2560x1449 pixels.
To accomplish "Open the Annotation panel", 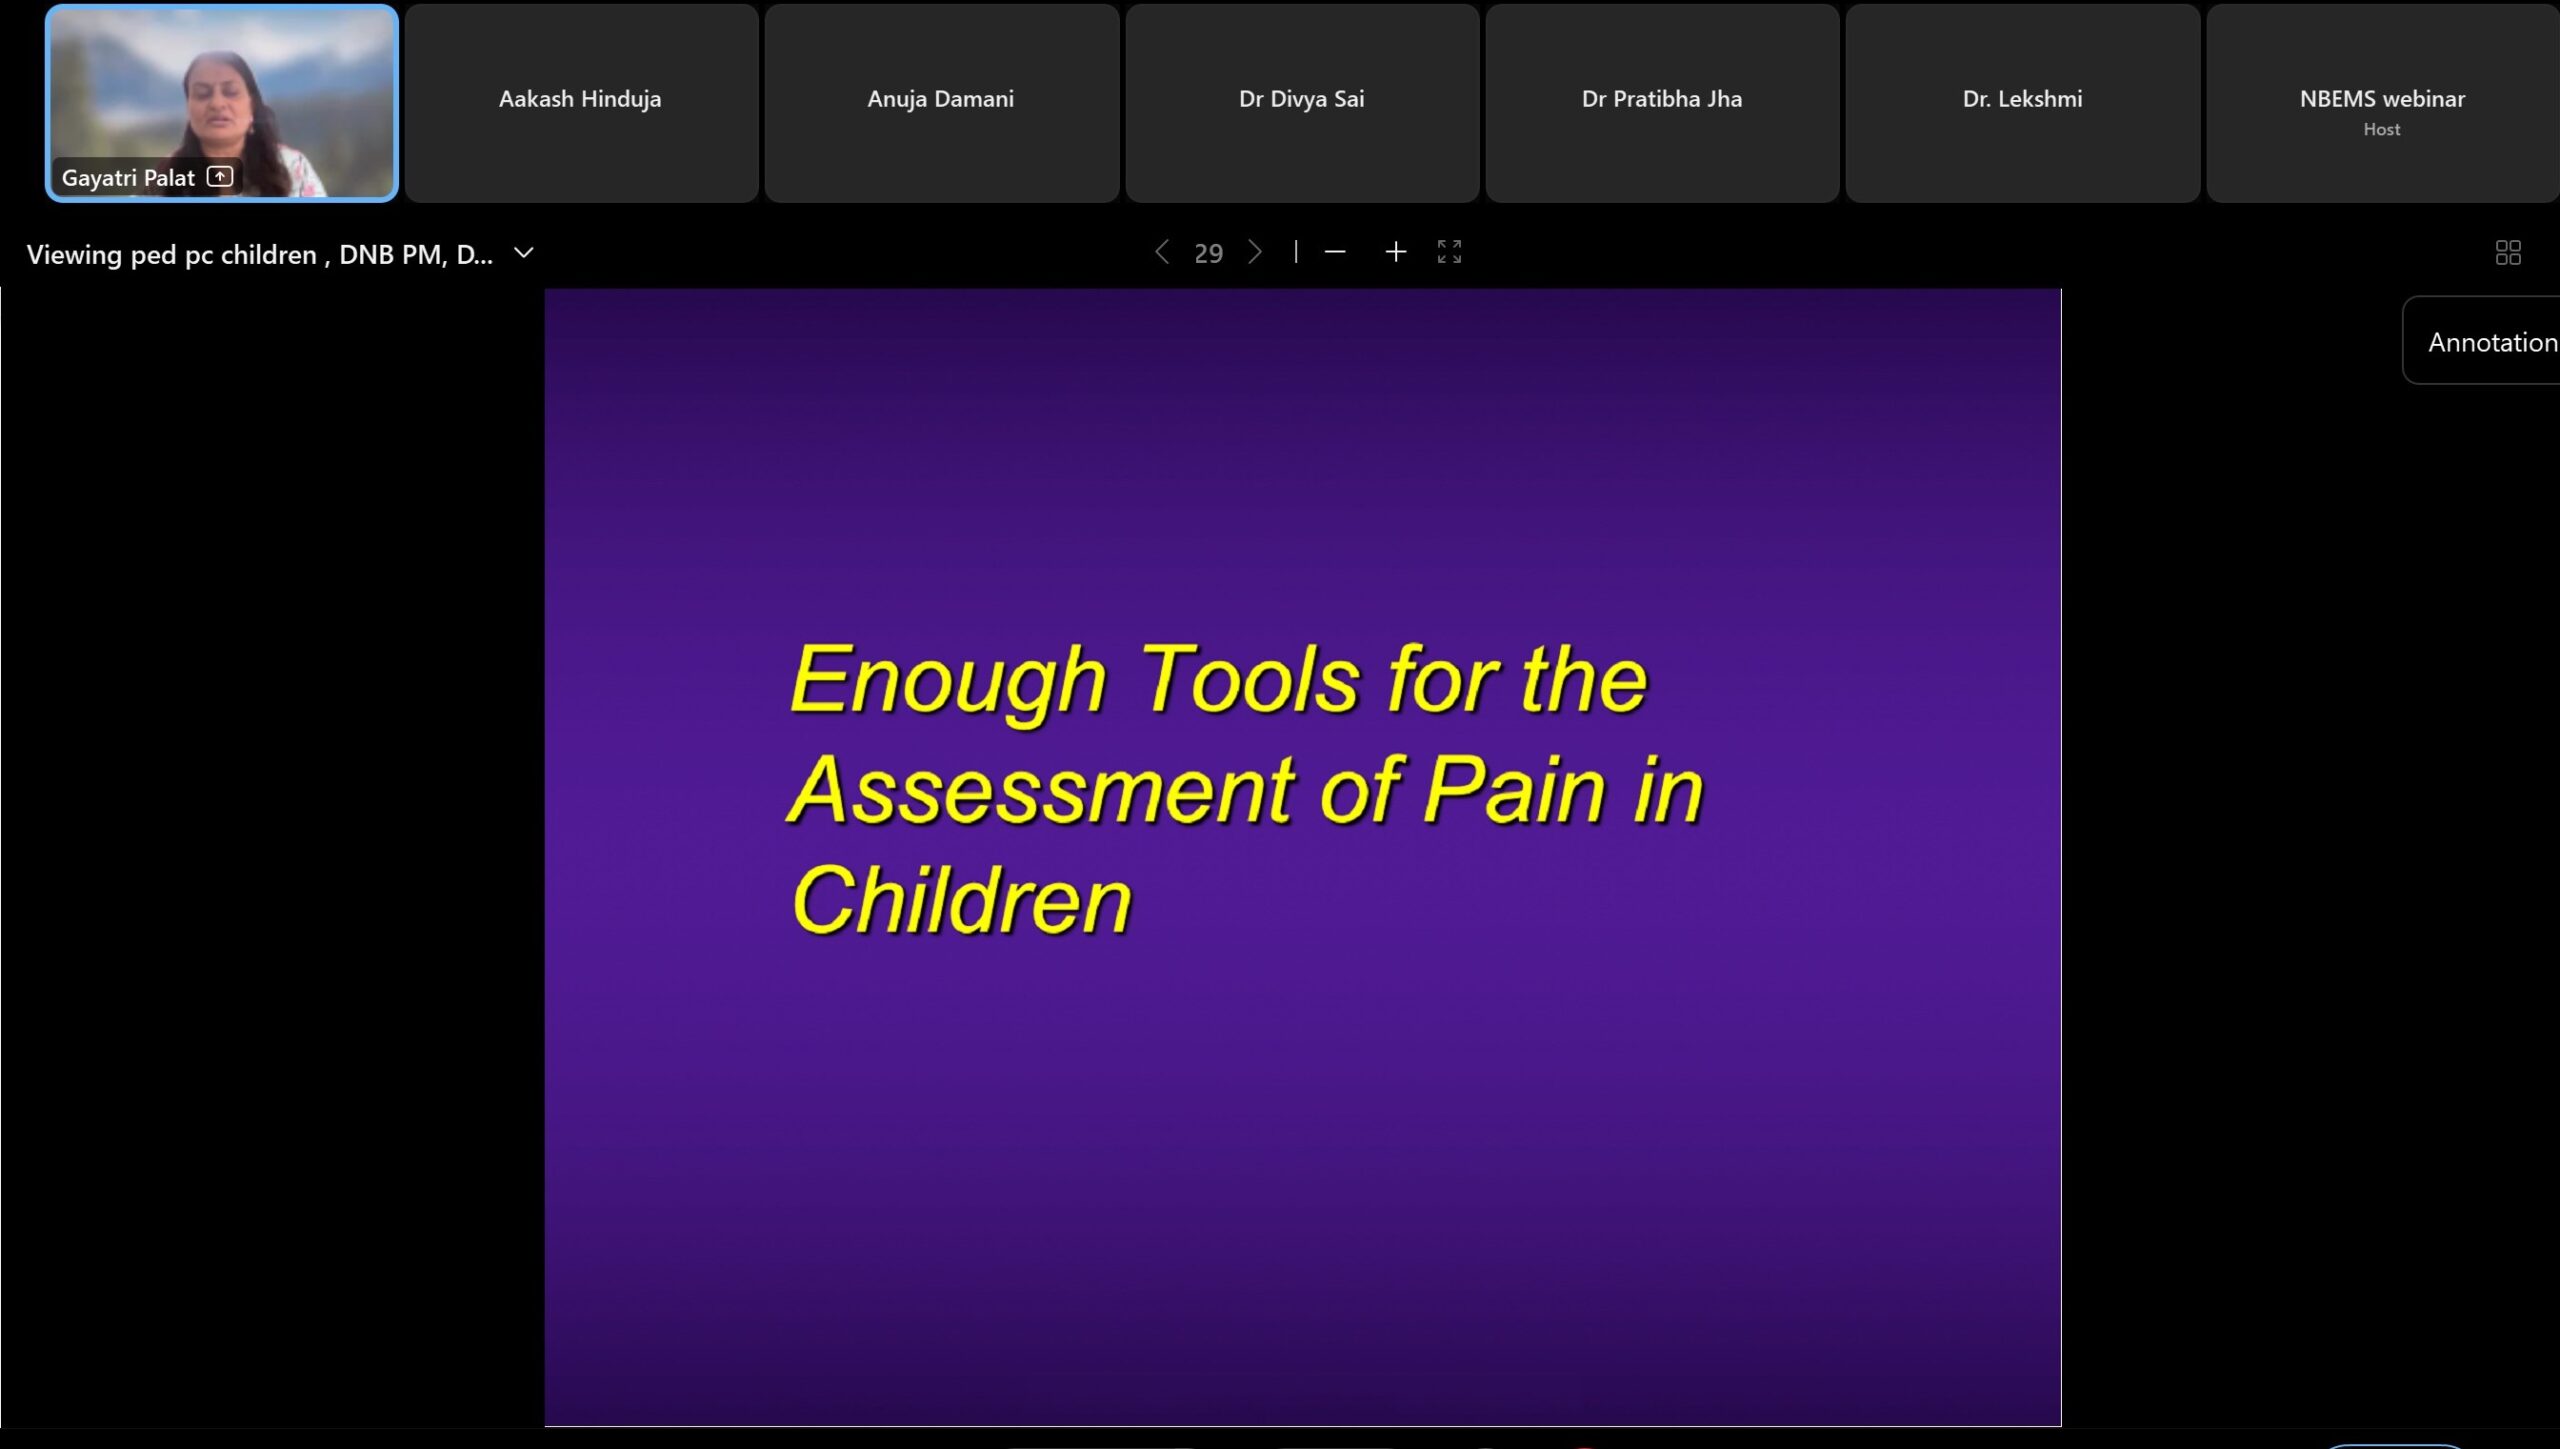I will [x=2490, y=342].
